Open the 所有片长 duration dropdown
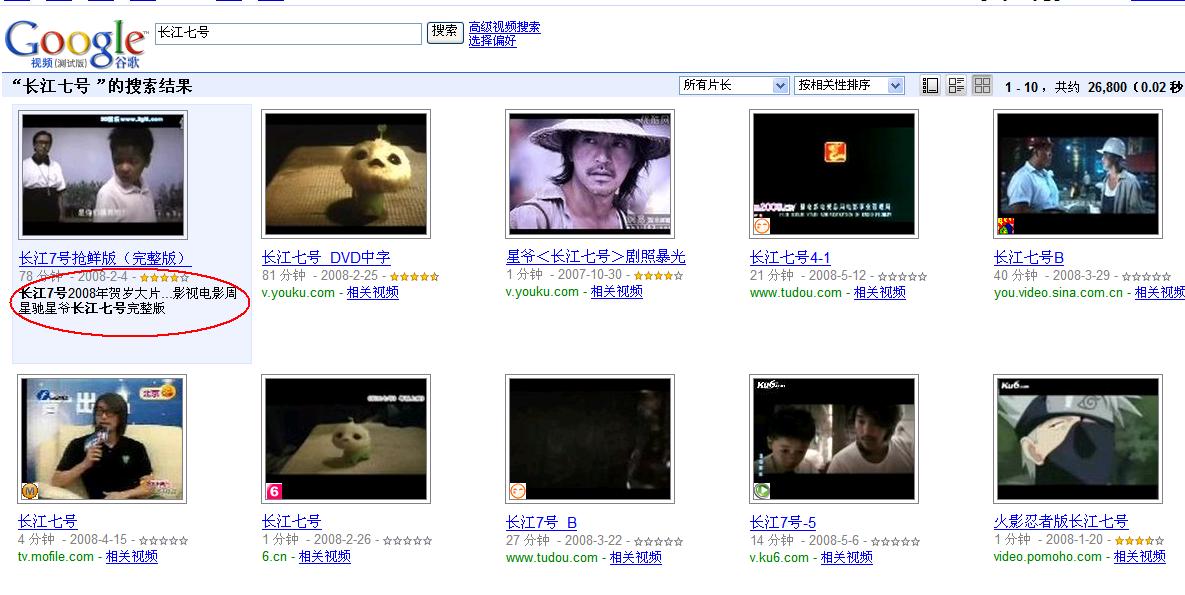 click(734, 85)
